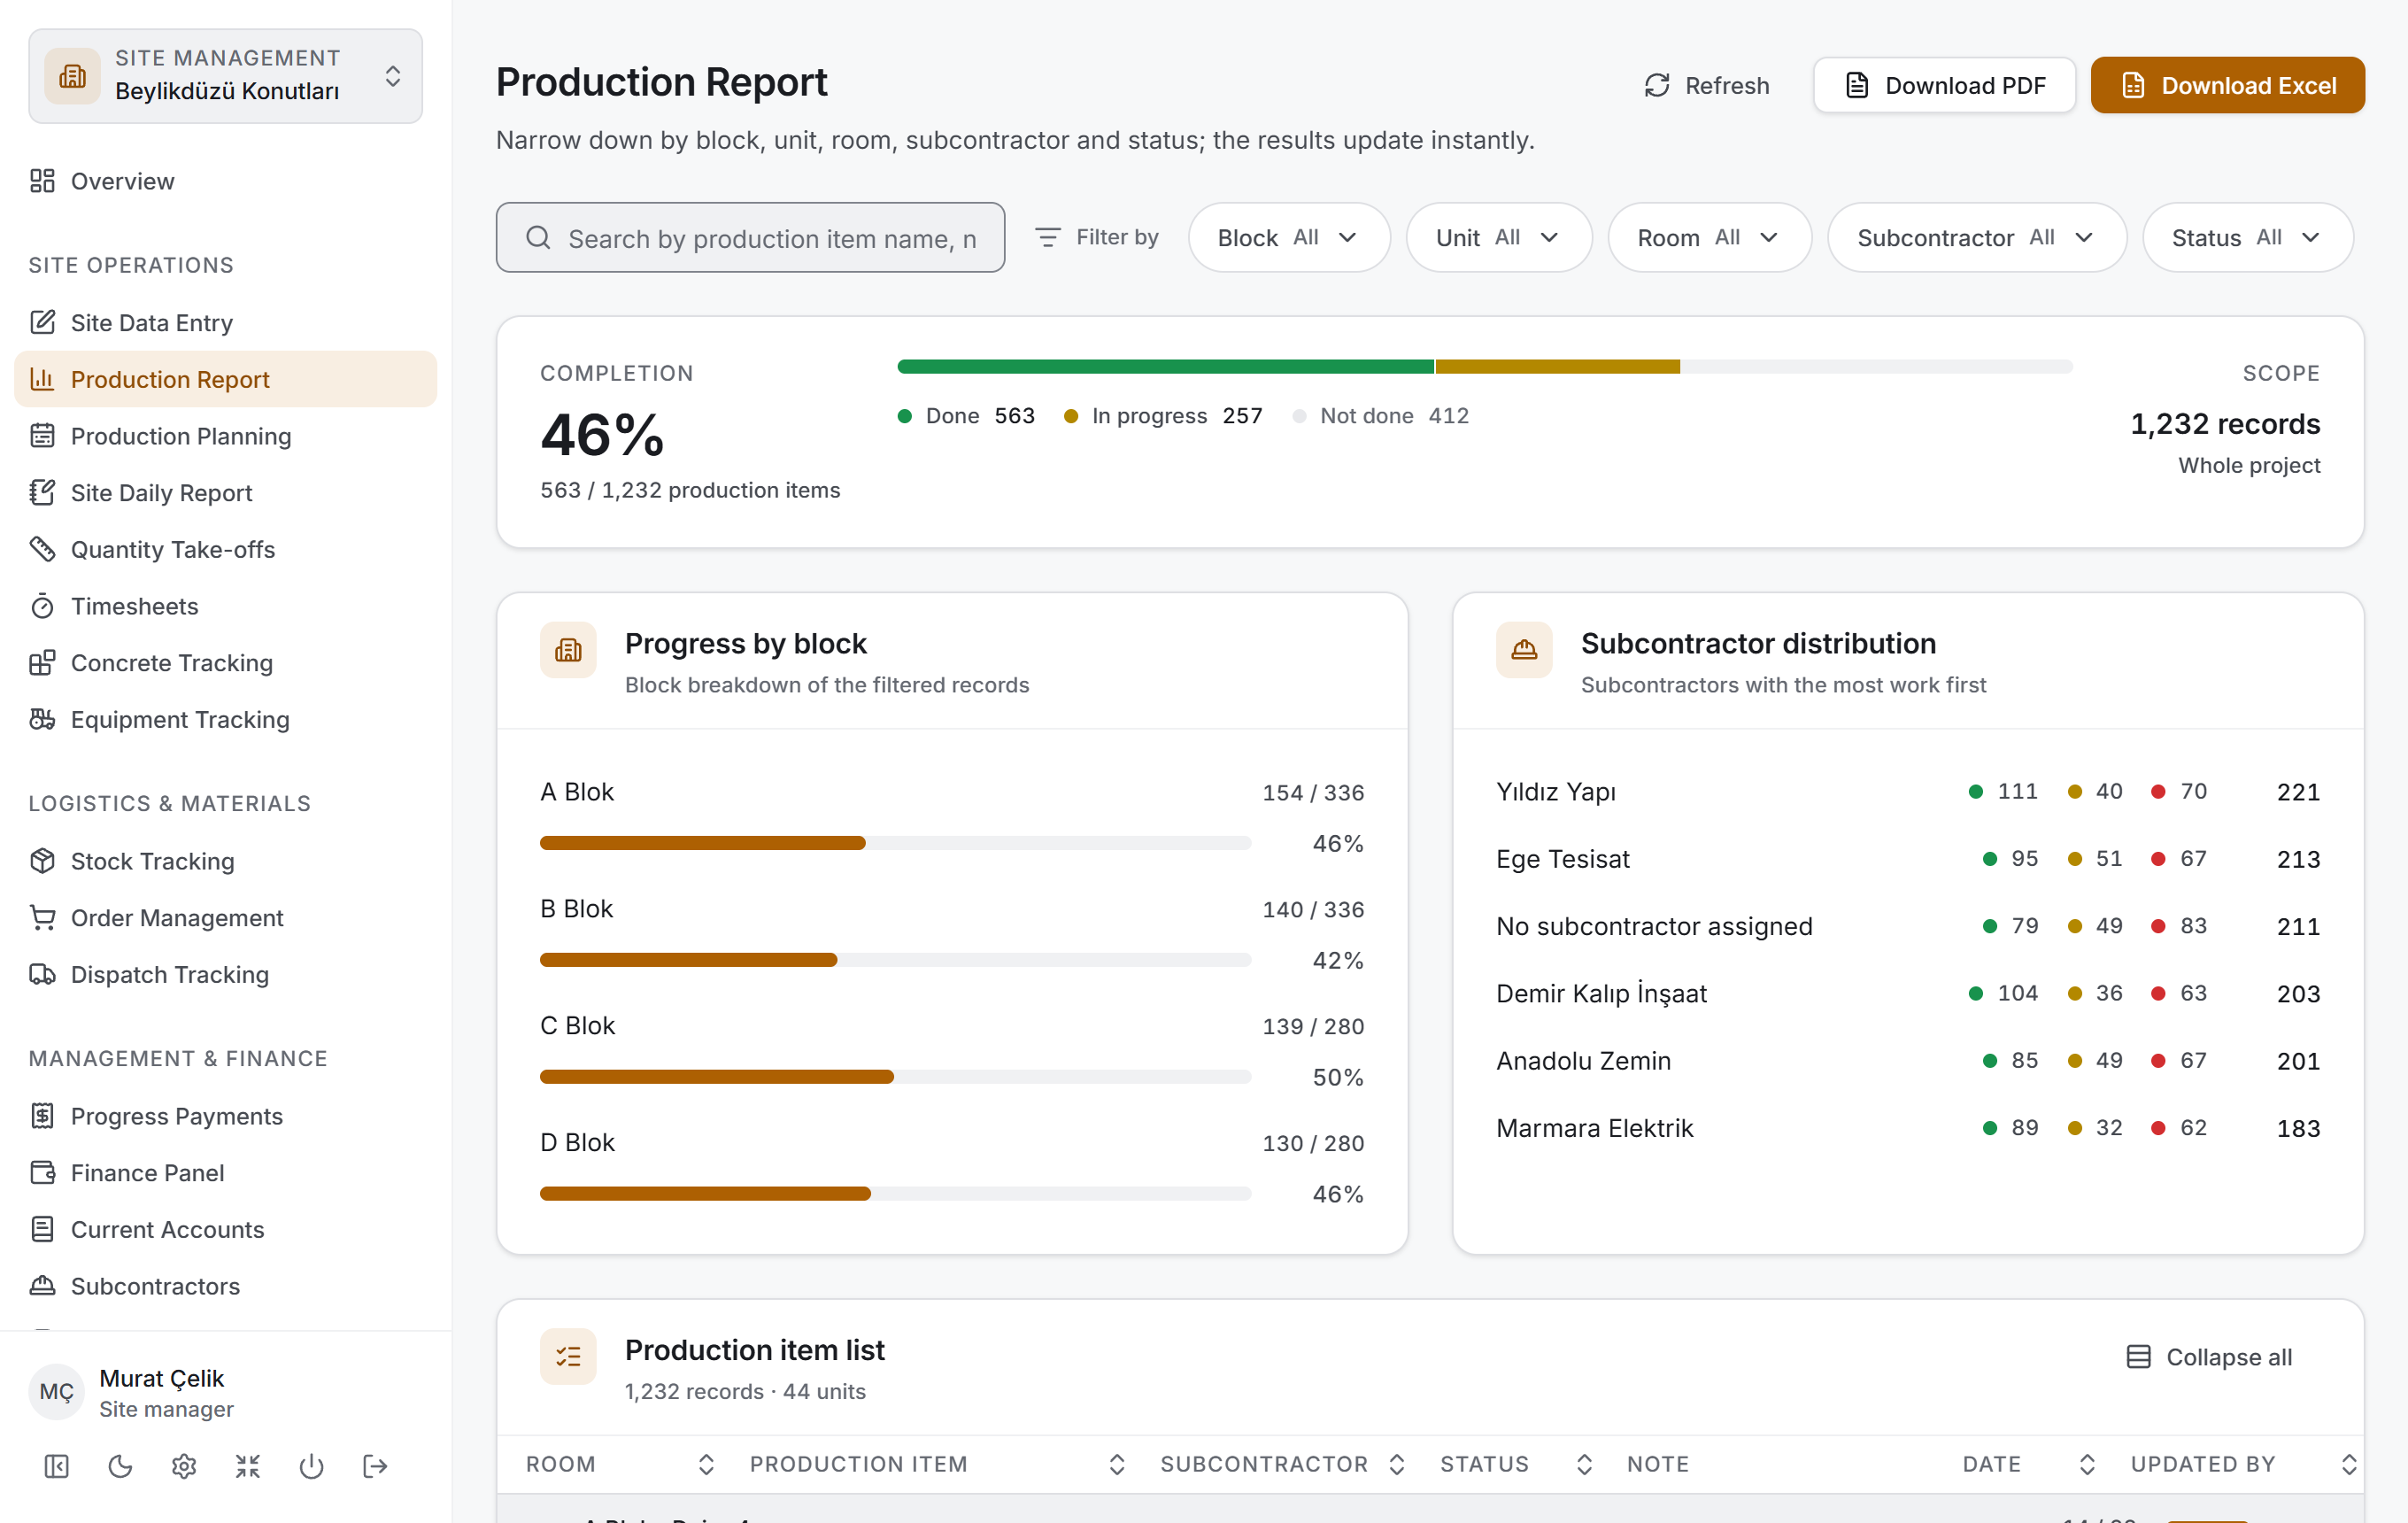Click the Timesheets stopwatch icon

click(42, 606)
